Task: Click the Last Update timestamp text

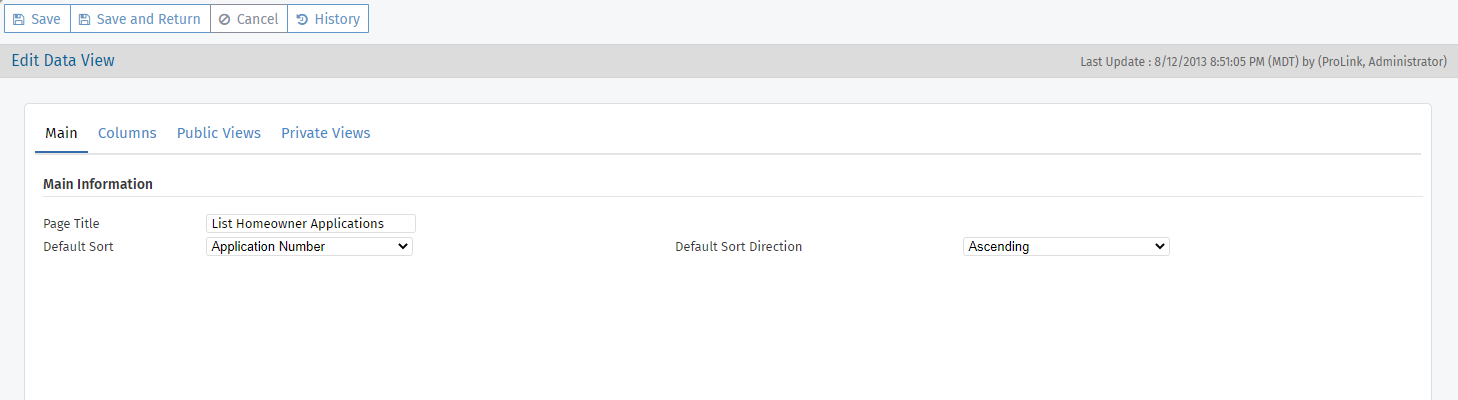Action: point(1263,62)
